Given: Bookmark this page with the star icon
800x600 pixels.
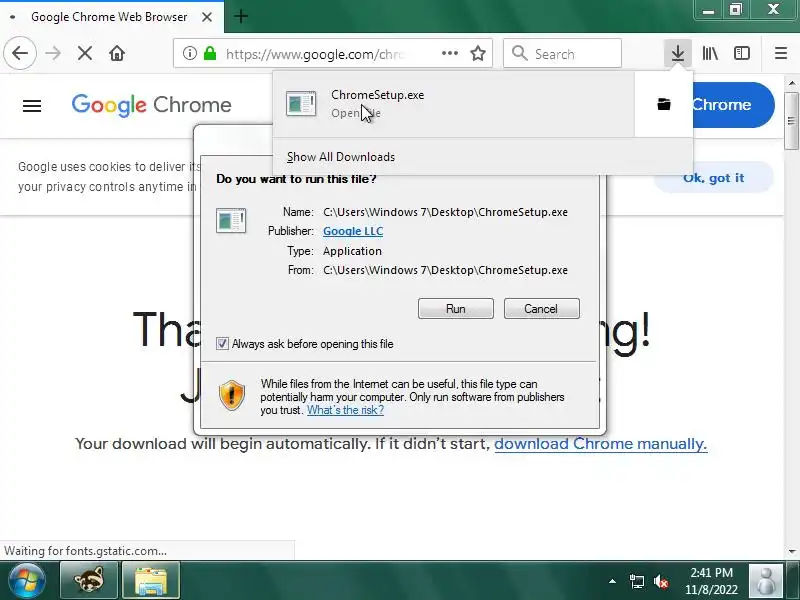Looking at the screenshot, I should tap(478, 53).
